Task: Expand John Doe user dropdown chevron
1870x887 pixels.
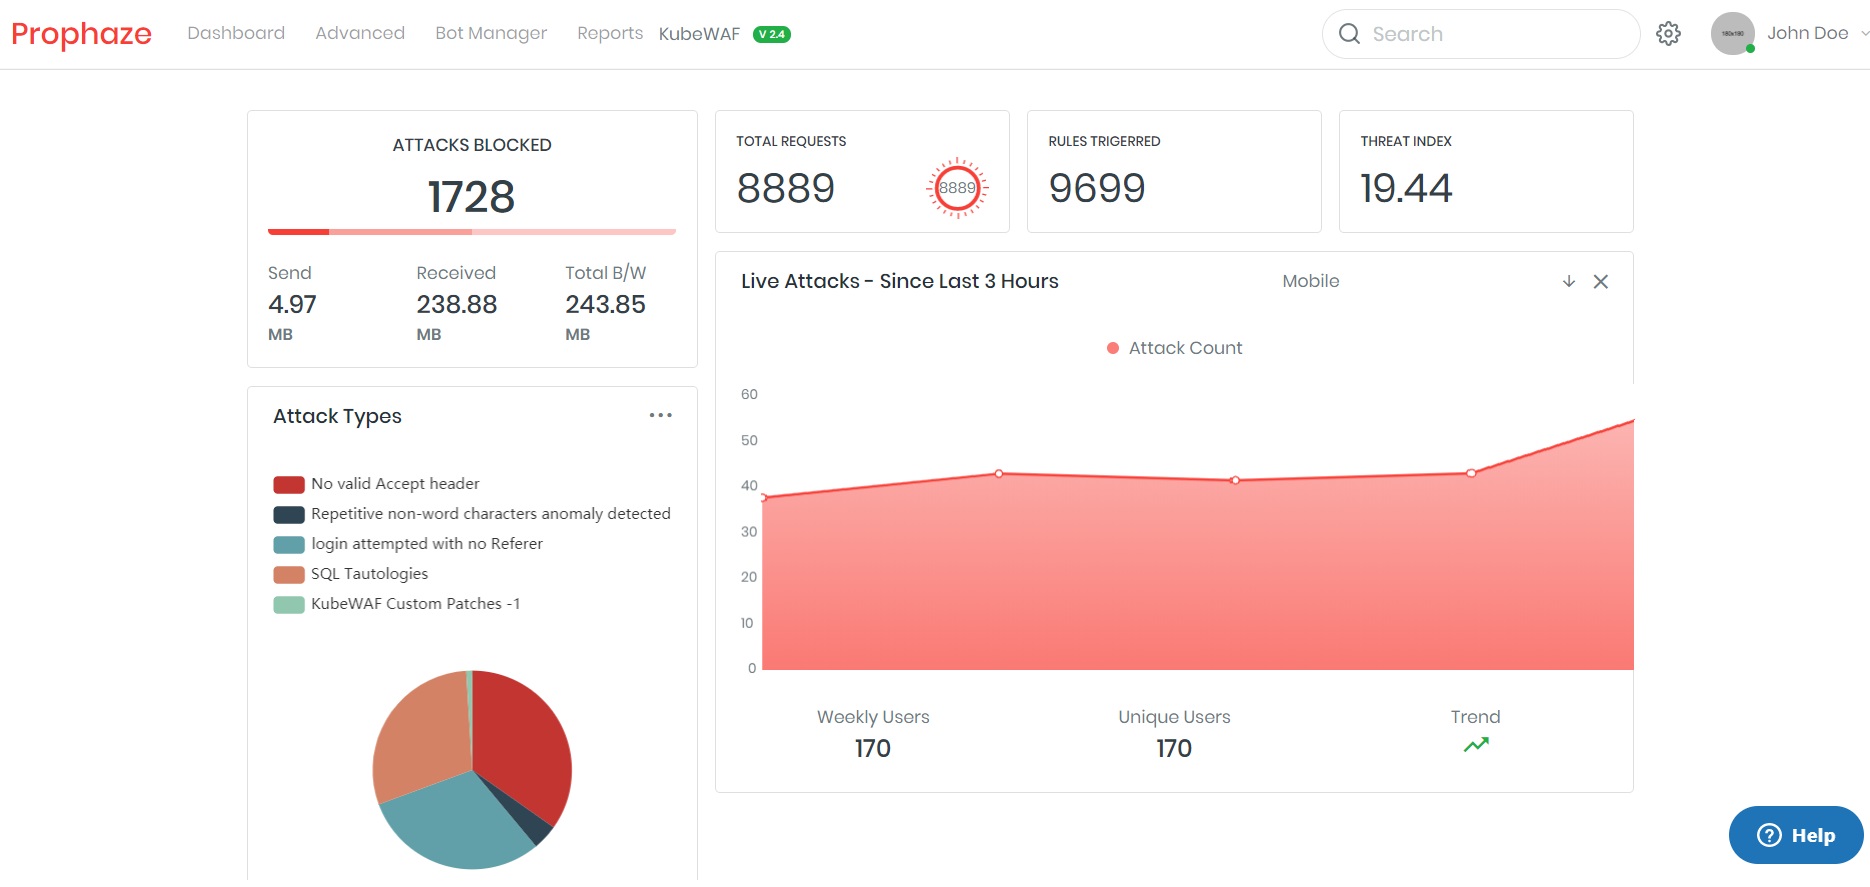Action: [x=1865, y=33]
